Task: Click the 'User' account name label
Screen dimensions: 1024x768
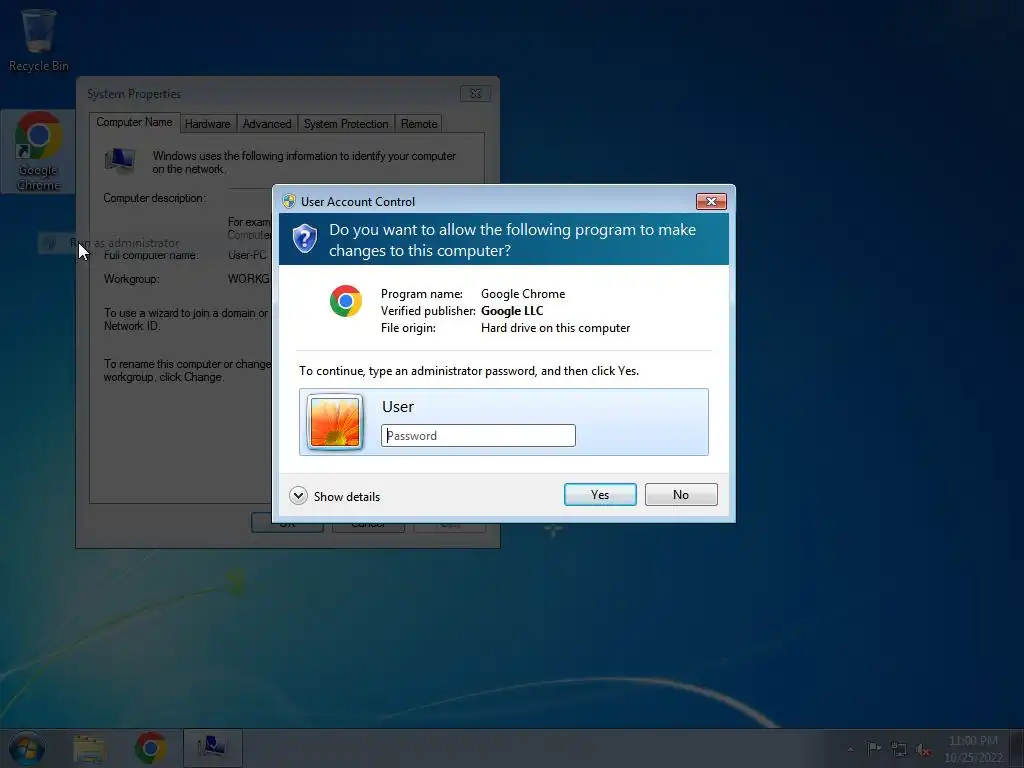Action: tap(398, 407)
